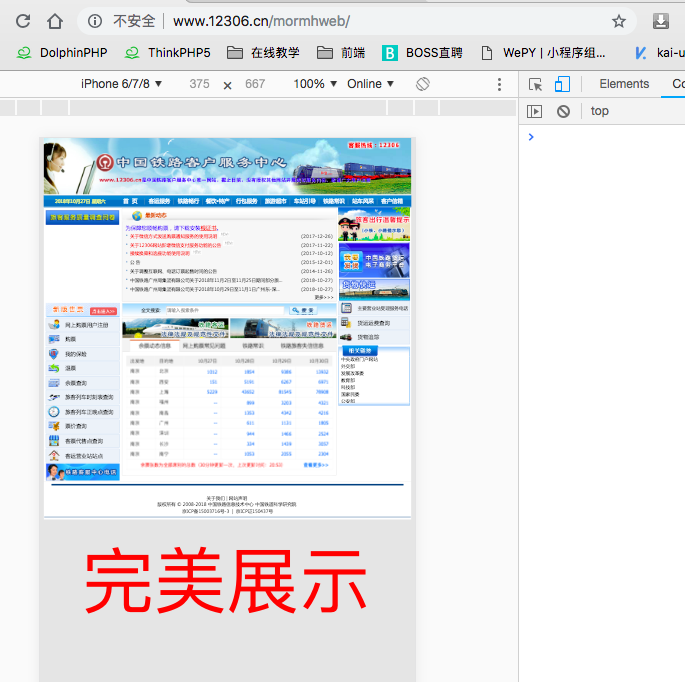685x682 pixels.
Task: Open the 前端 bookmarks folder
Action: (x=341, y=53)
